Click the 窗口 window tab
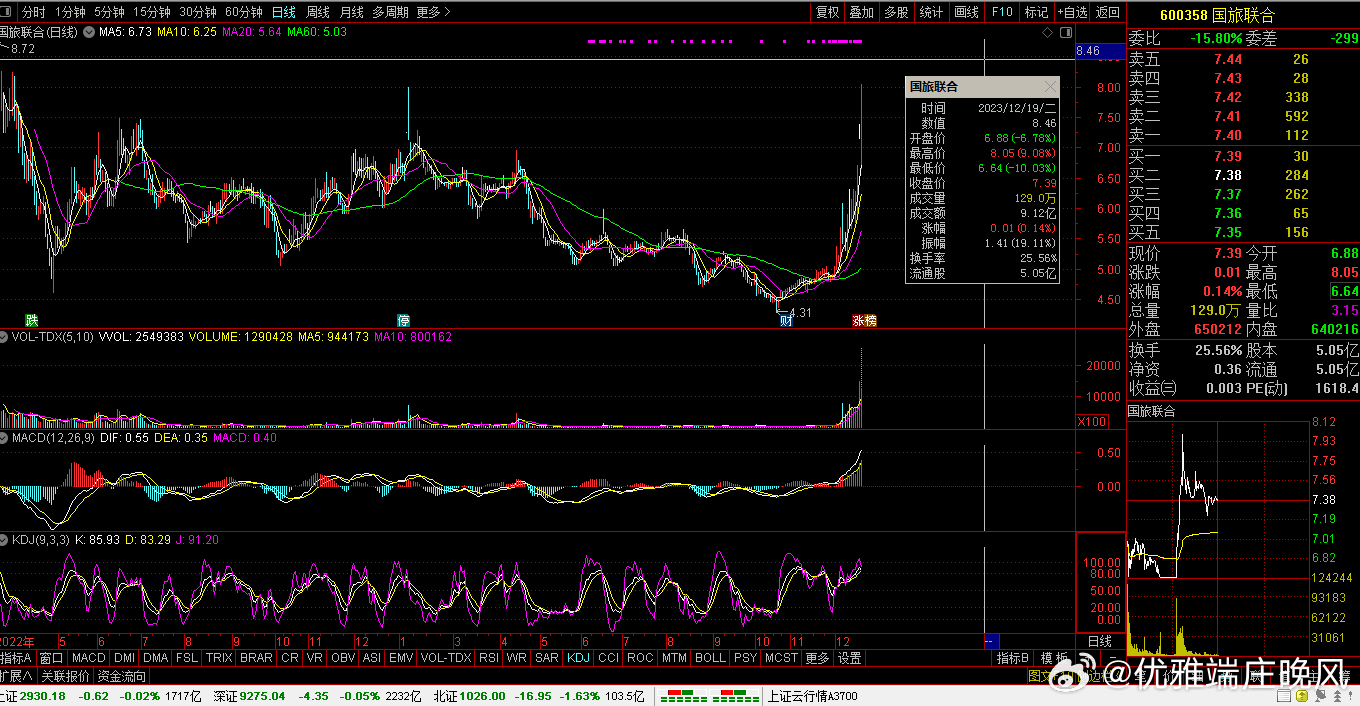This screenshot has width=1360, height=706. tap(51, 658)
